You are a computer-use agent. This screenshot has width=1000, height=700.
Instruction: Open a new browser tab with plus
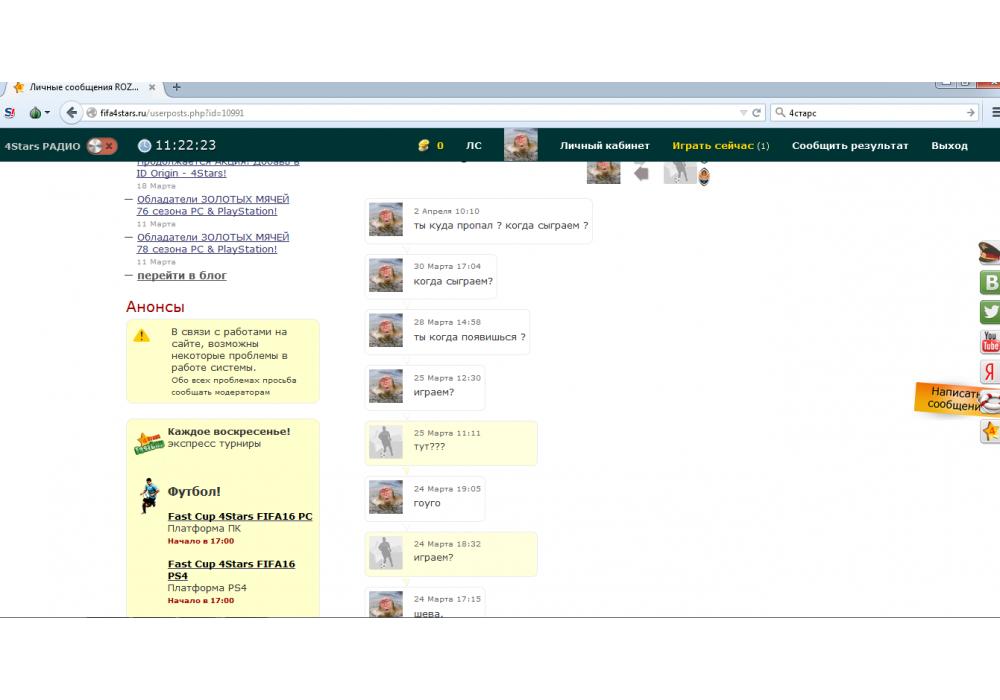pos(177,87)
